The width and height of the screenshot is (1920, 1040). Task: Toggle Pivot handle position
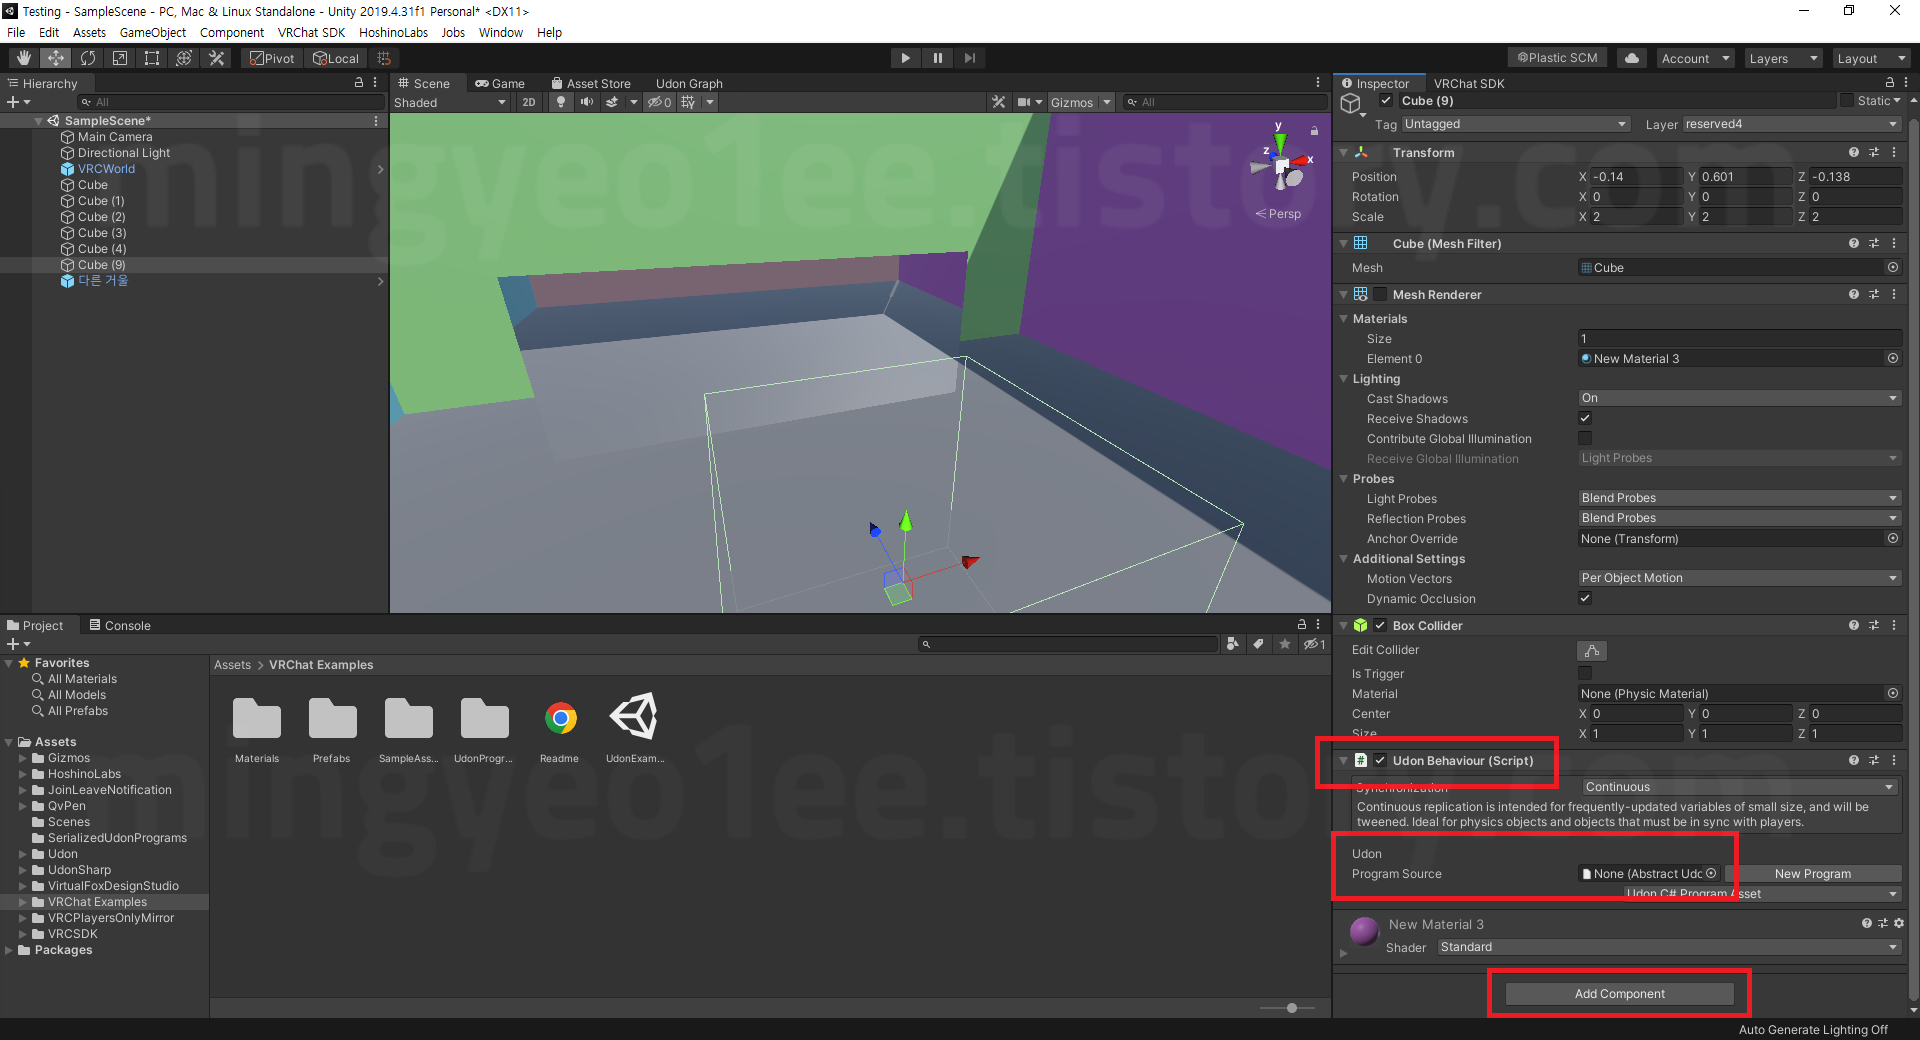pyautogui.click(x=272, y=58)
